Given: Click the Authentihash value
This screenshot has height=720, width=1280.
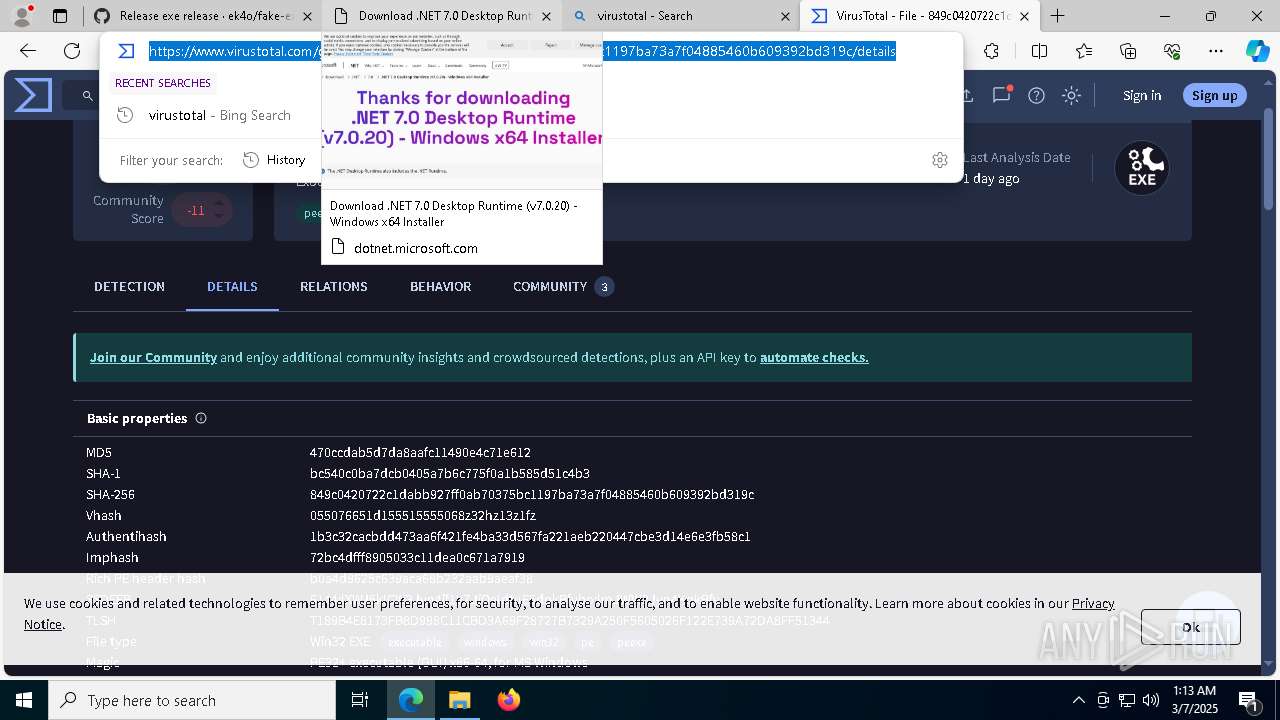Looking at the screenshot, I should [x=530, y=536].
